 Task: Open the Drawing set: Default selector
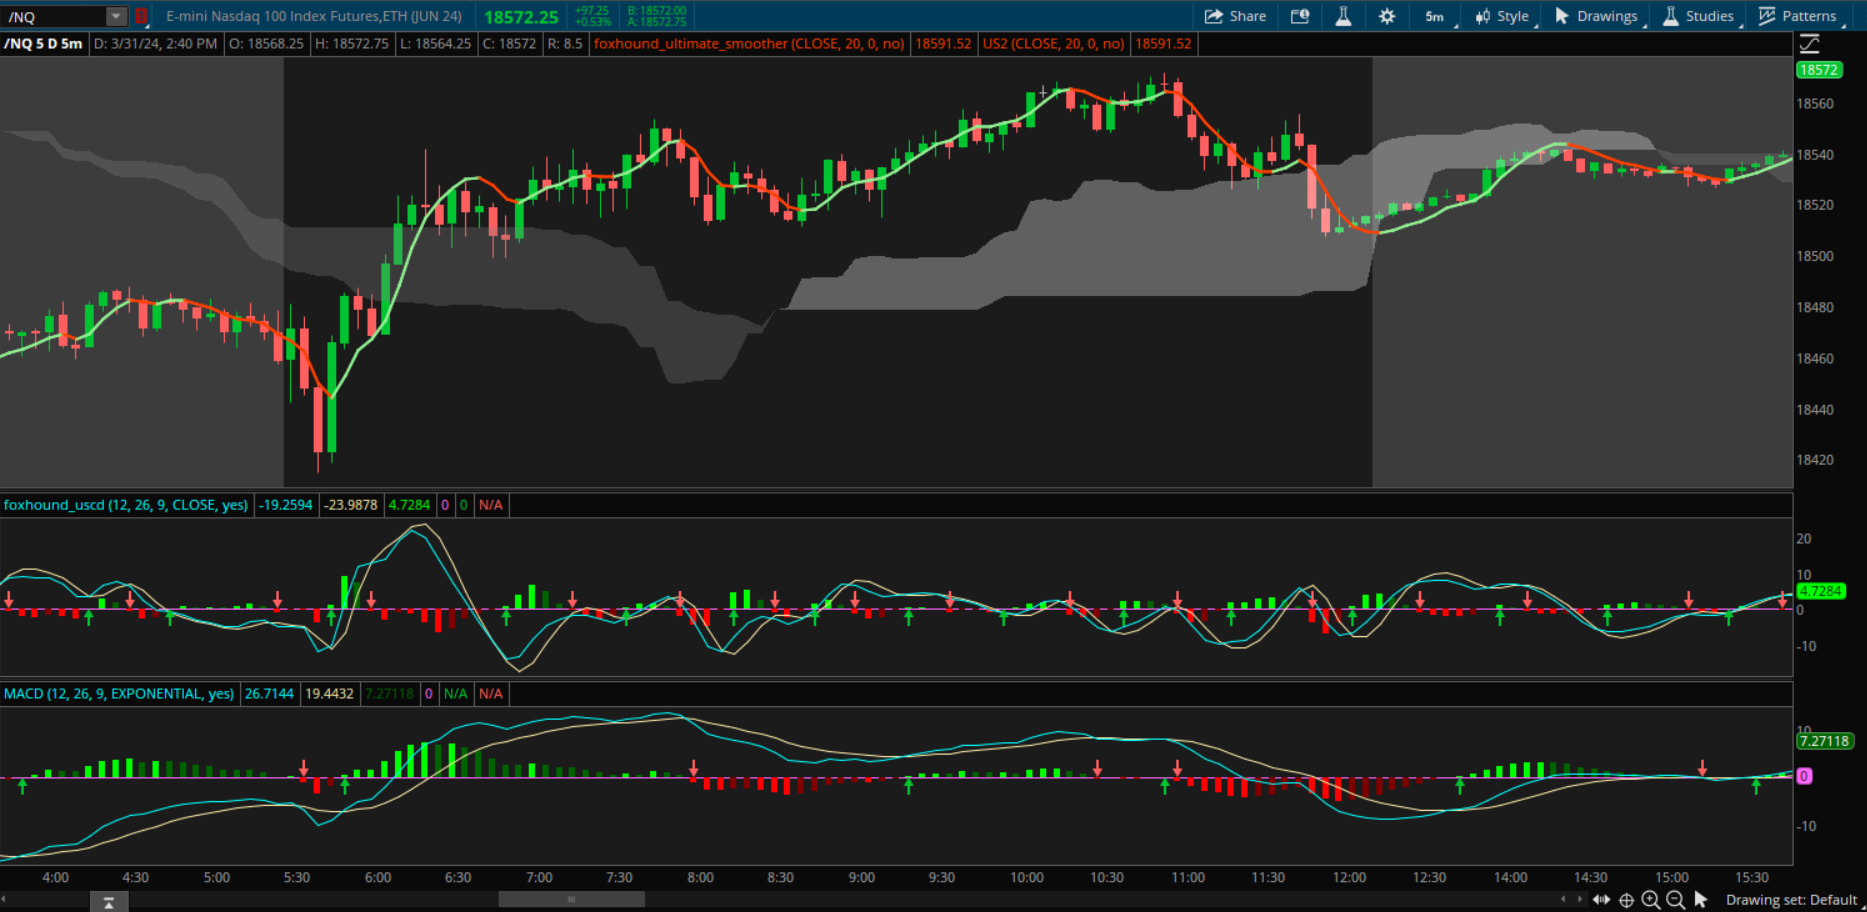pyautogui.click(x=1790, y=900)
